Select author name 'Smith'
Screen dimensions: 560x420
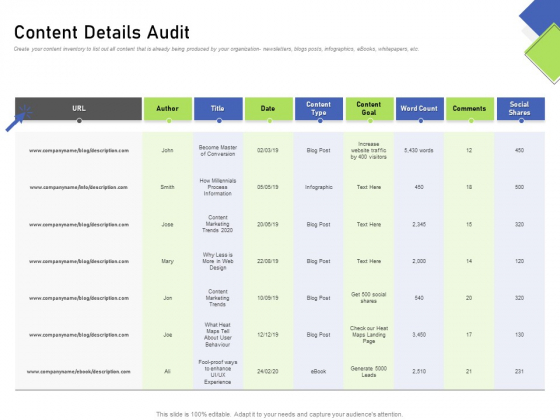pos(167,187)
